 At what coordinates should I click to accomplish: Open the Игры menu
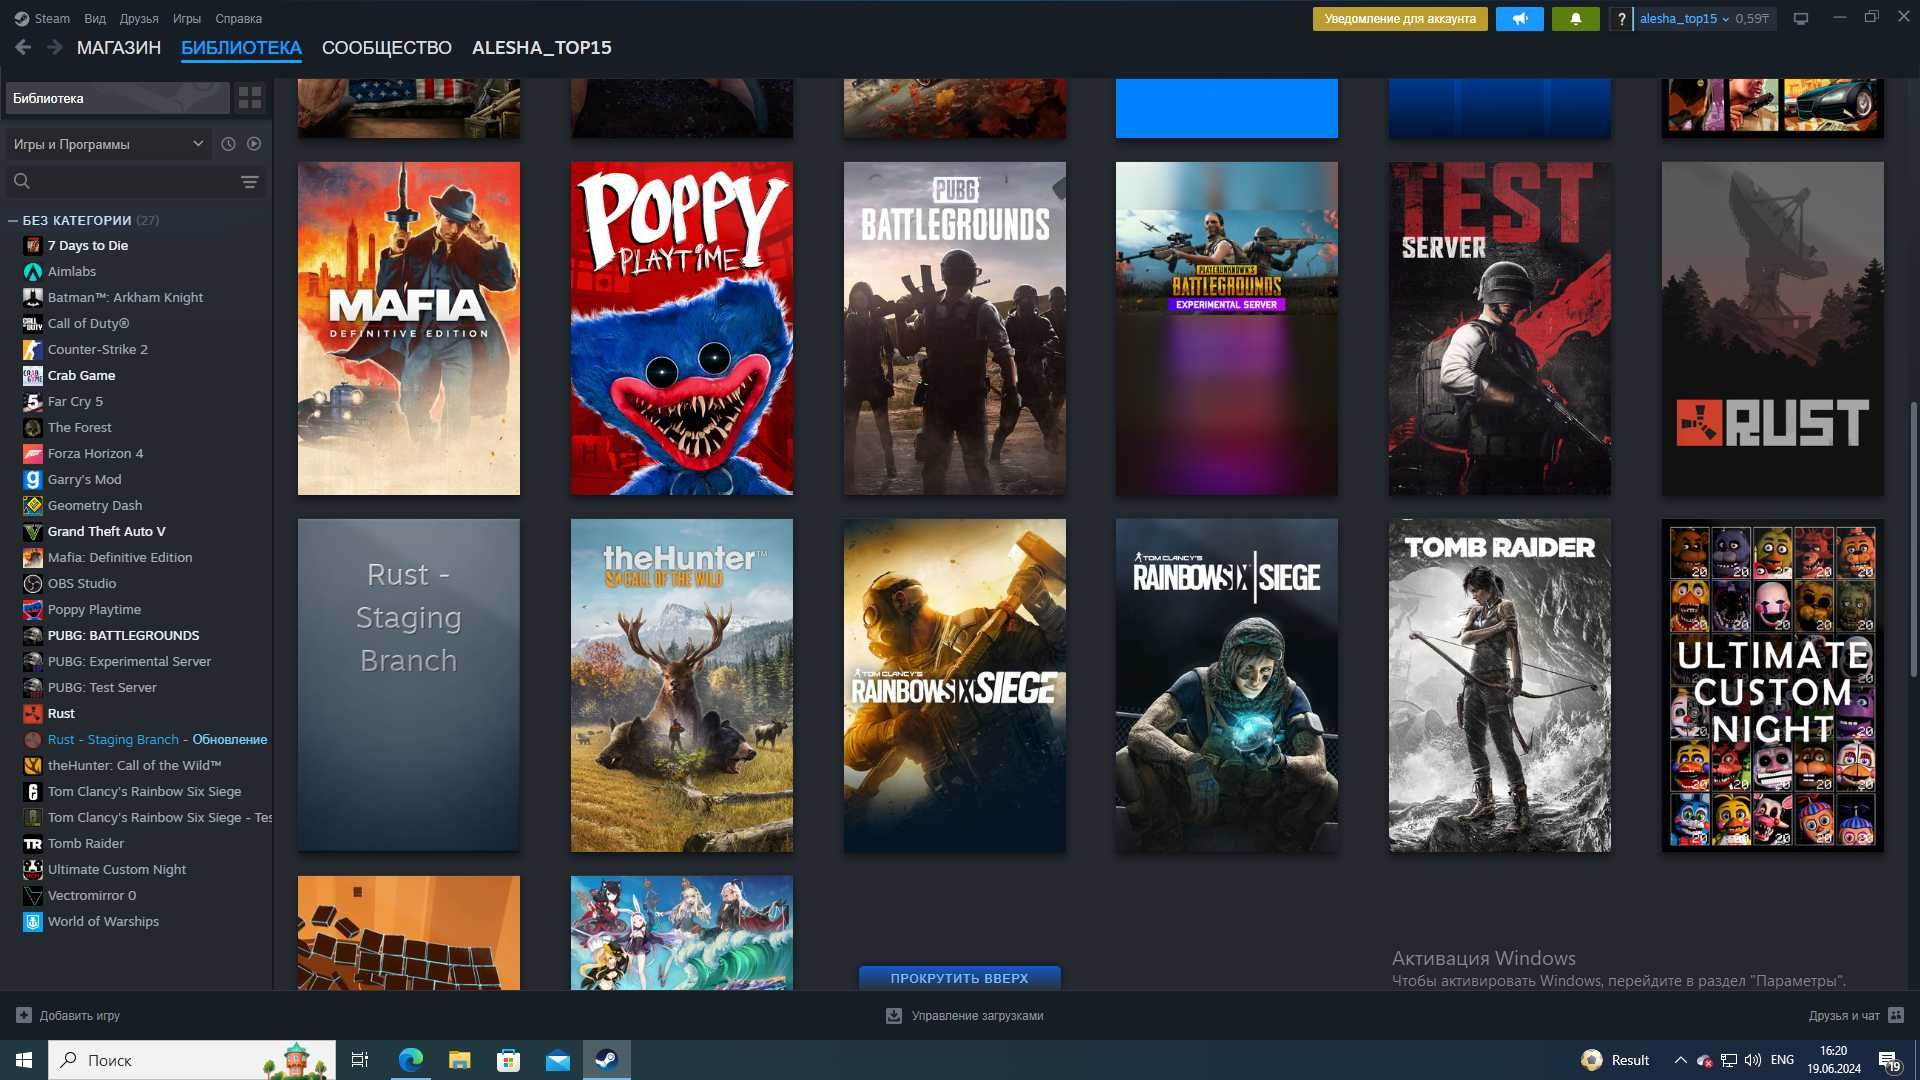coord(186,18)
